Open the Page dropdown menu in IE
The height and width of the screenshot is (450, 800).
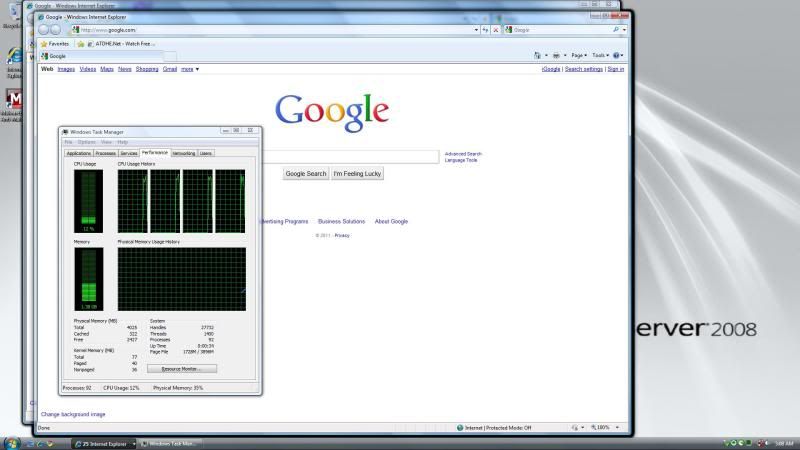[x=579, y=55]
